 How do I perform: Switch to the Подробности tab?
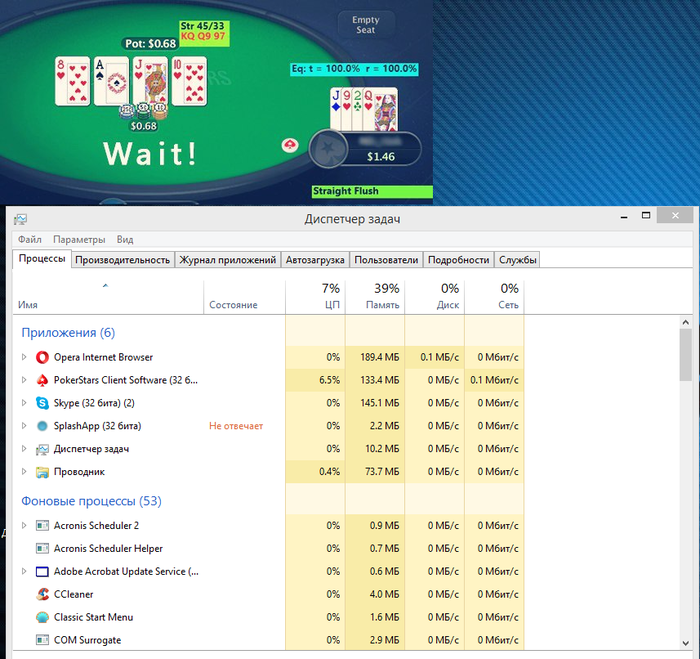458,260
